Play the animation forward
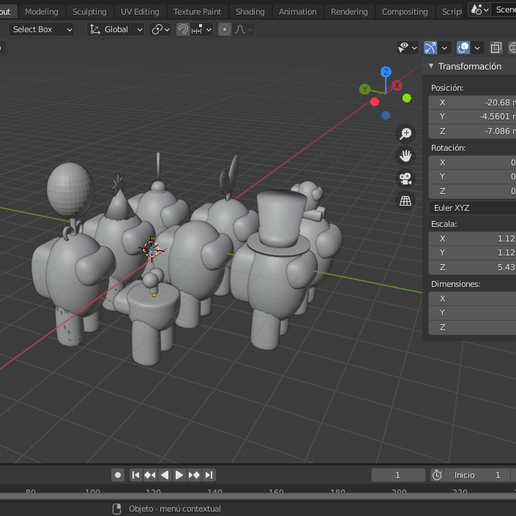The image size is (516, 516). (179, 475)
